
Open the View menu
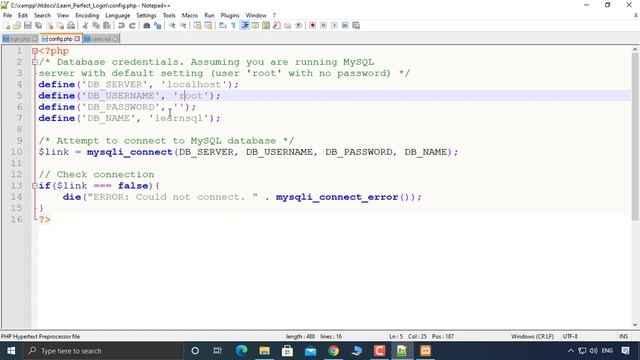click(x=63, y=15)
